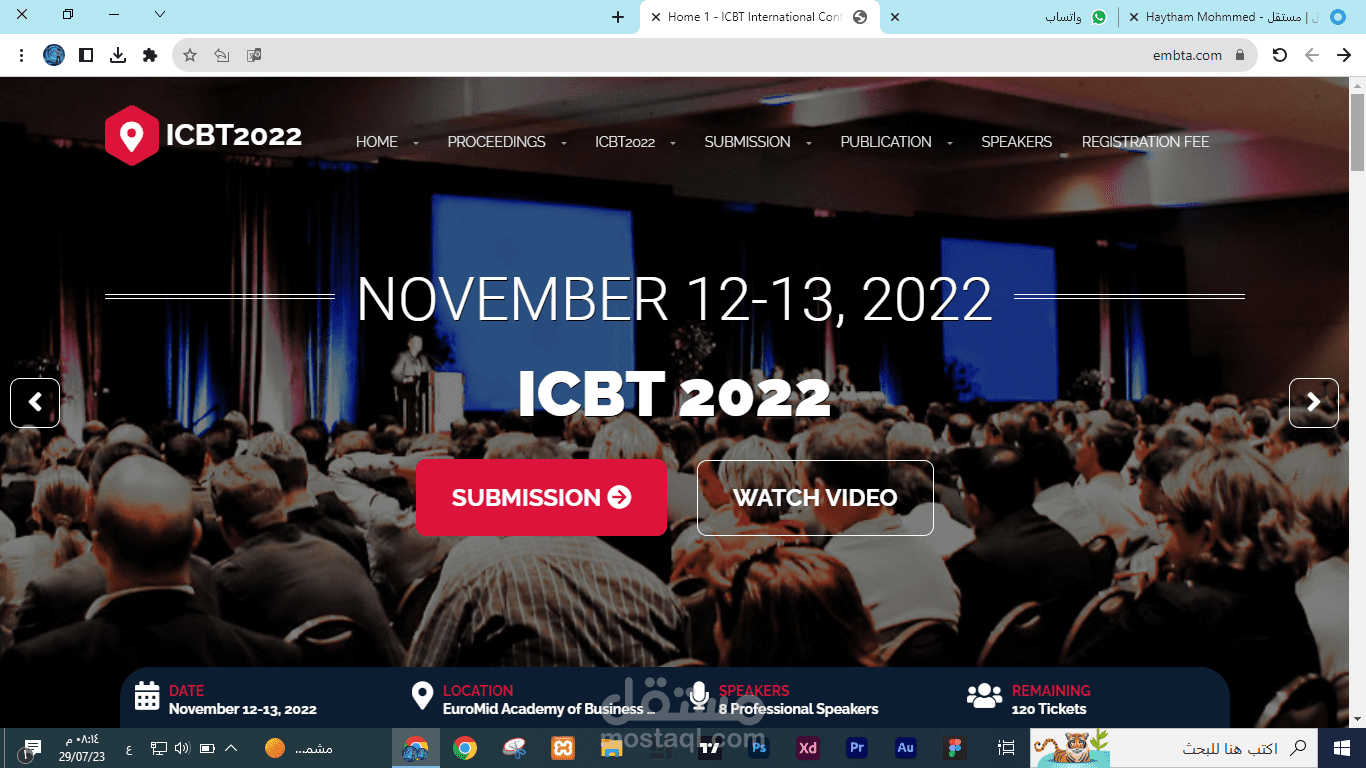Close the واتساب tab

point(894,17)
